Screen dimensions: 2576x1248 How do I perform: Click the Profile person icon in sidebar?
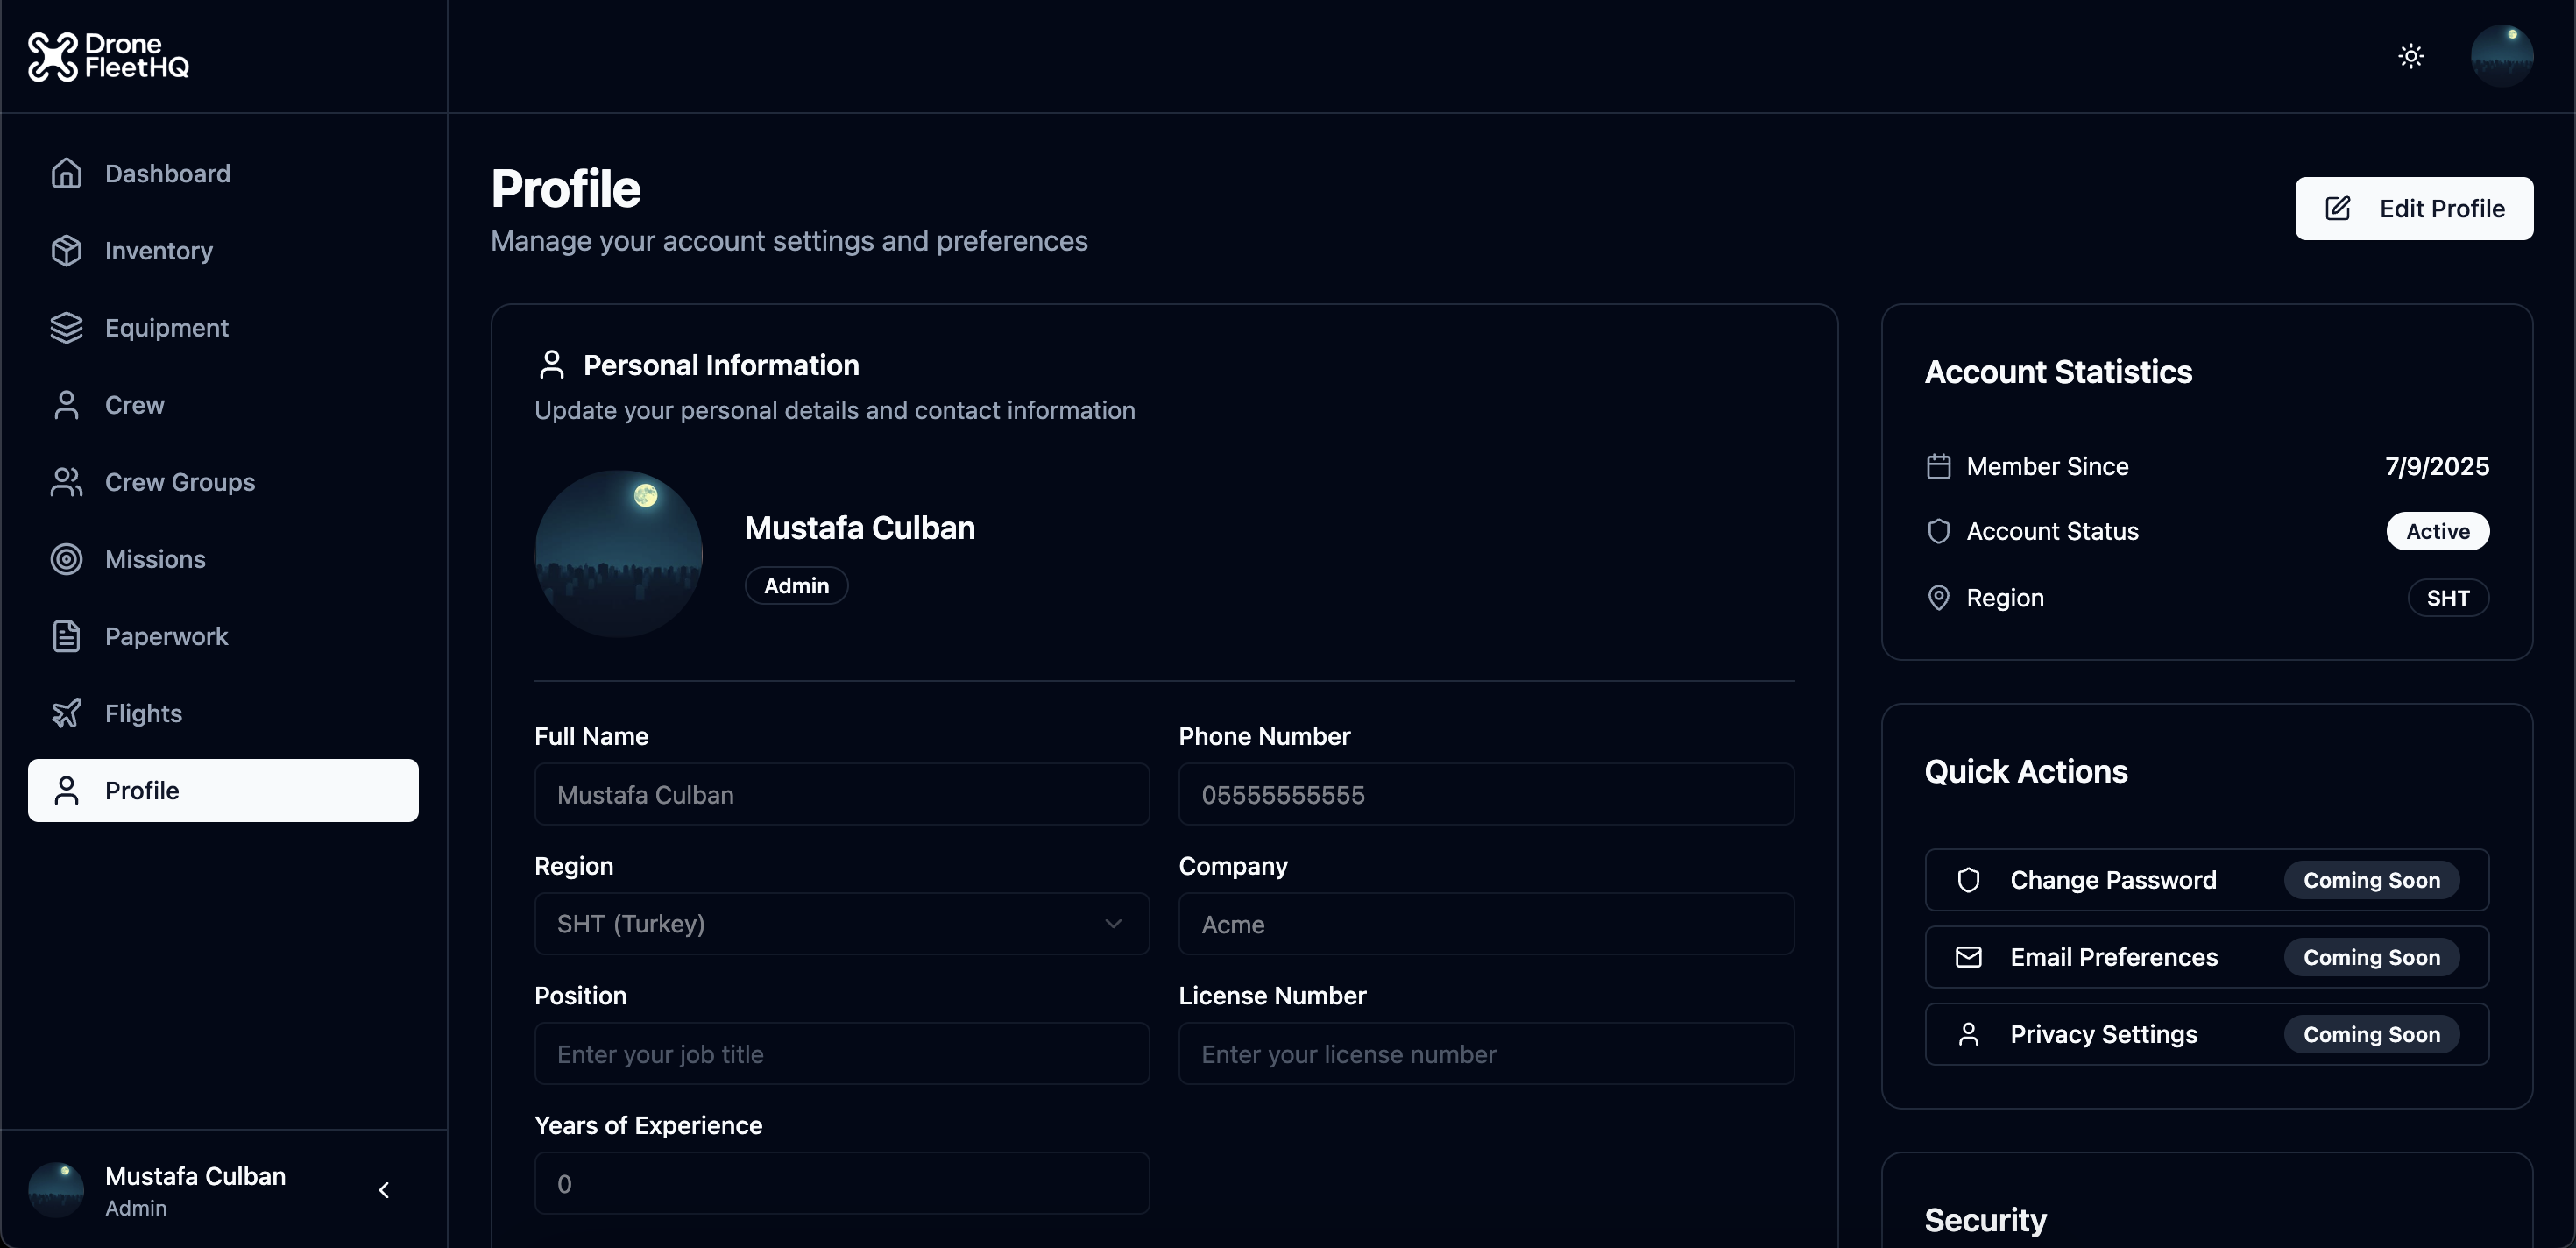coord(66,790)
